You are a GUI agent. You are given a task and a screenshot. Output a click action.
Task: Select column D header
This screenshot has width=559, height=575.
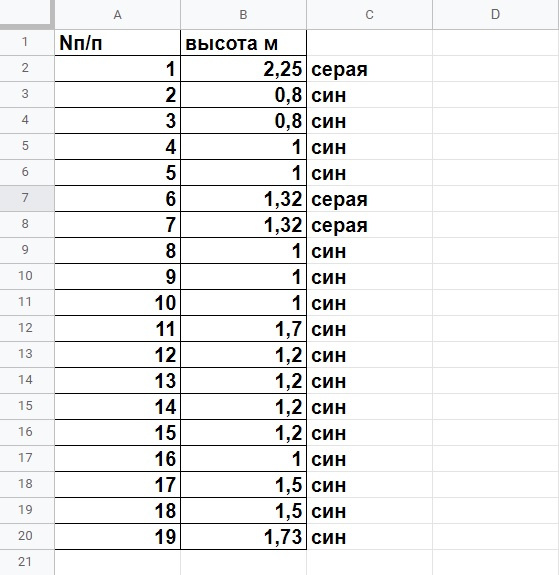496,15
